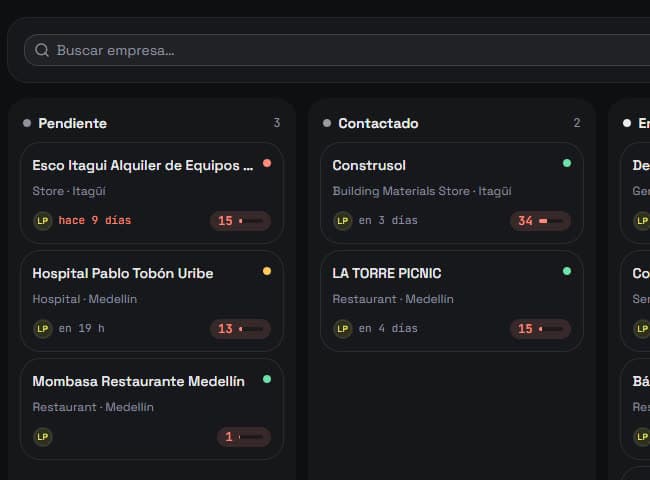This screenshot has width=650, height=480.
Task: Open the Construsol card title
Action: 369,165
